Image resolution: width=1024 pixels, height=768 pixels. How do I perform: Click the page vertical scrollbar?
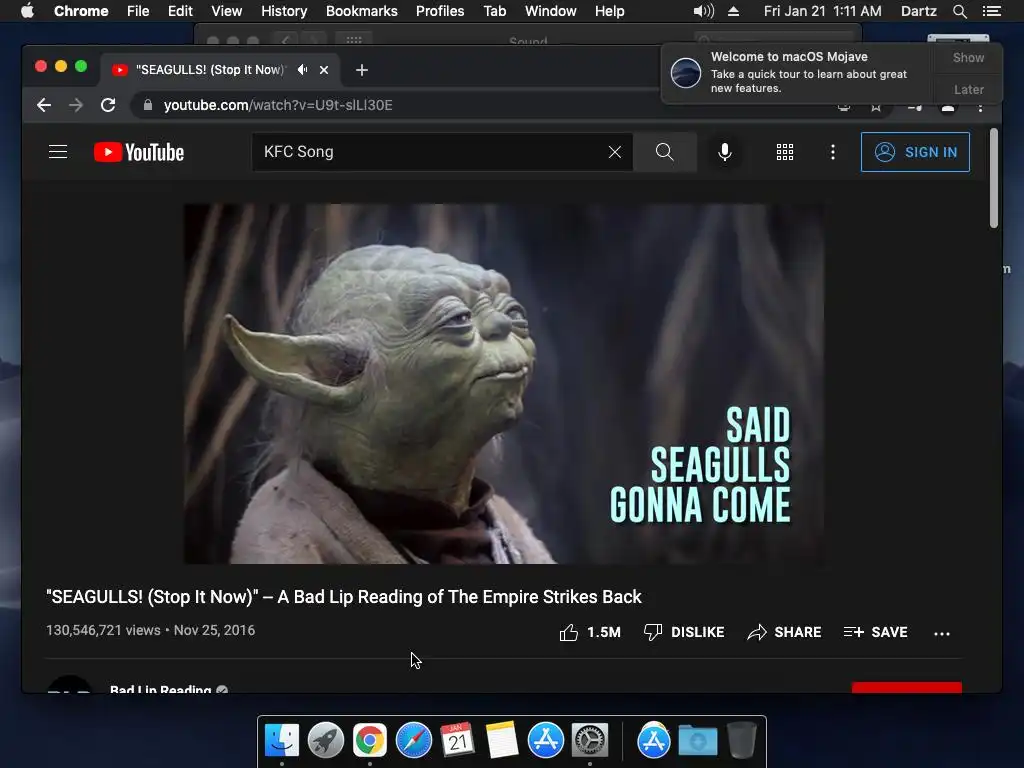pos(993,178)
